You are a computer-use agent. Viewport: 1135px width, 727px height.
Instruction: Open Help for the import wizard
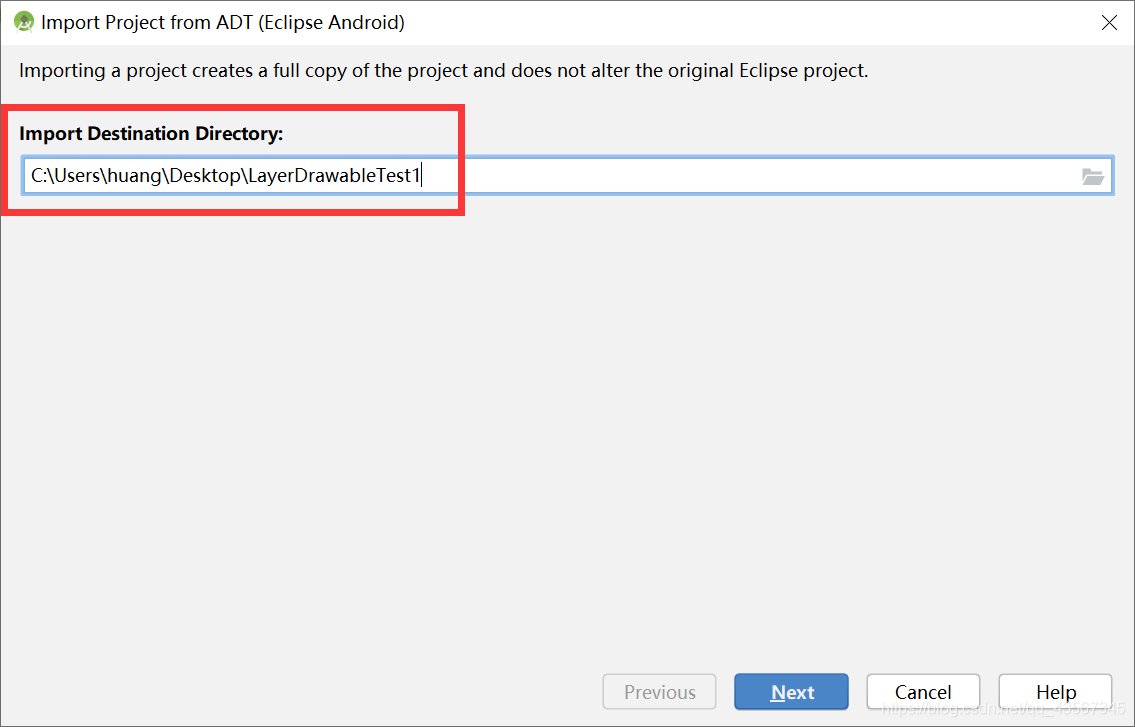(1055, 691)
